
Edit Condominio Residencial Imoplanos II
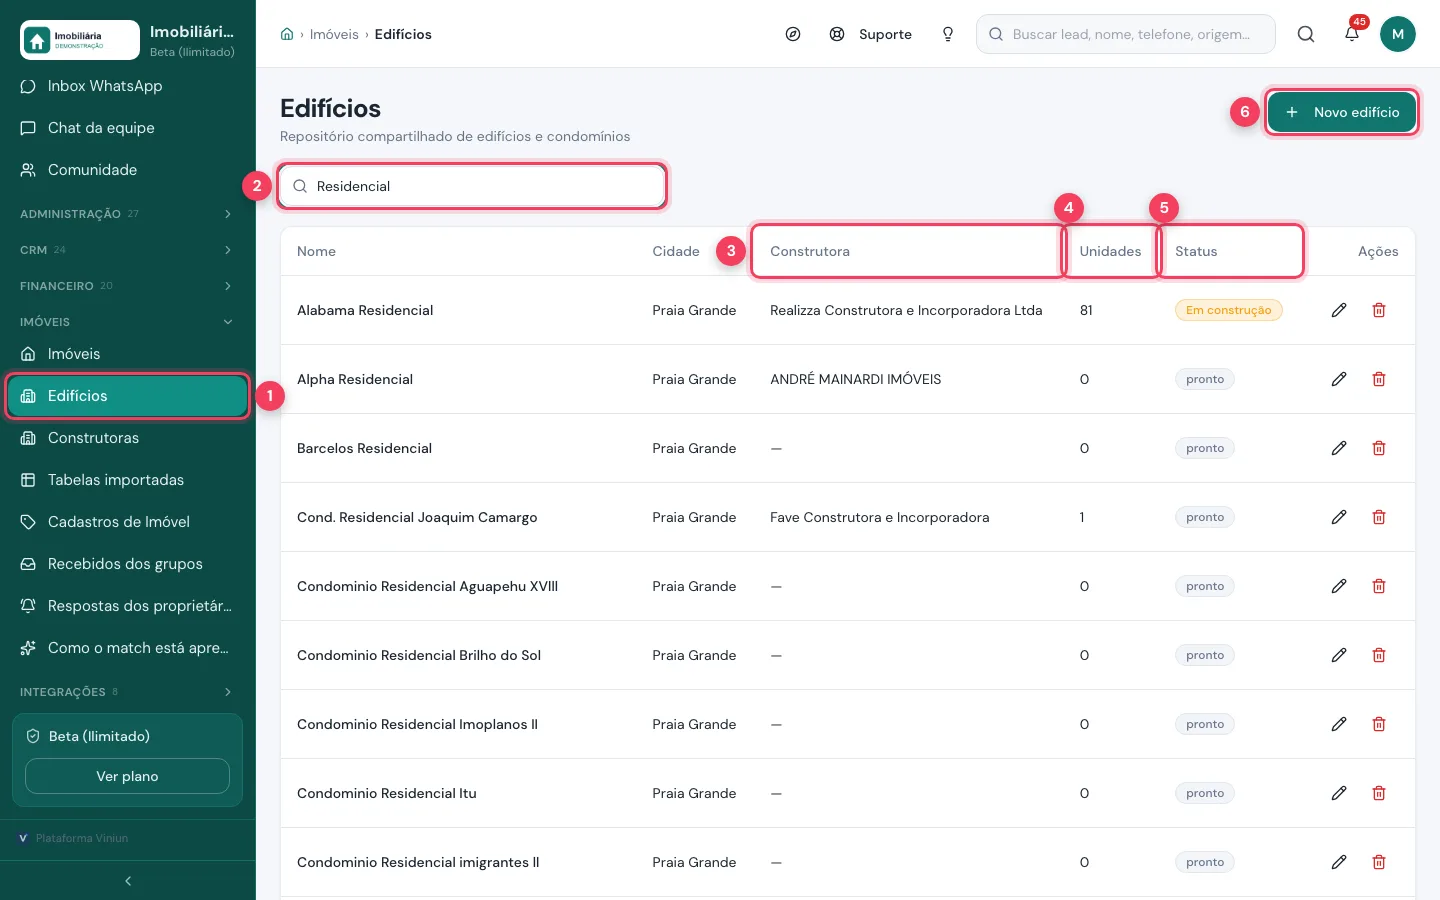[1339, 724]
